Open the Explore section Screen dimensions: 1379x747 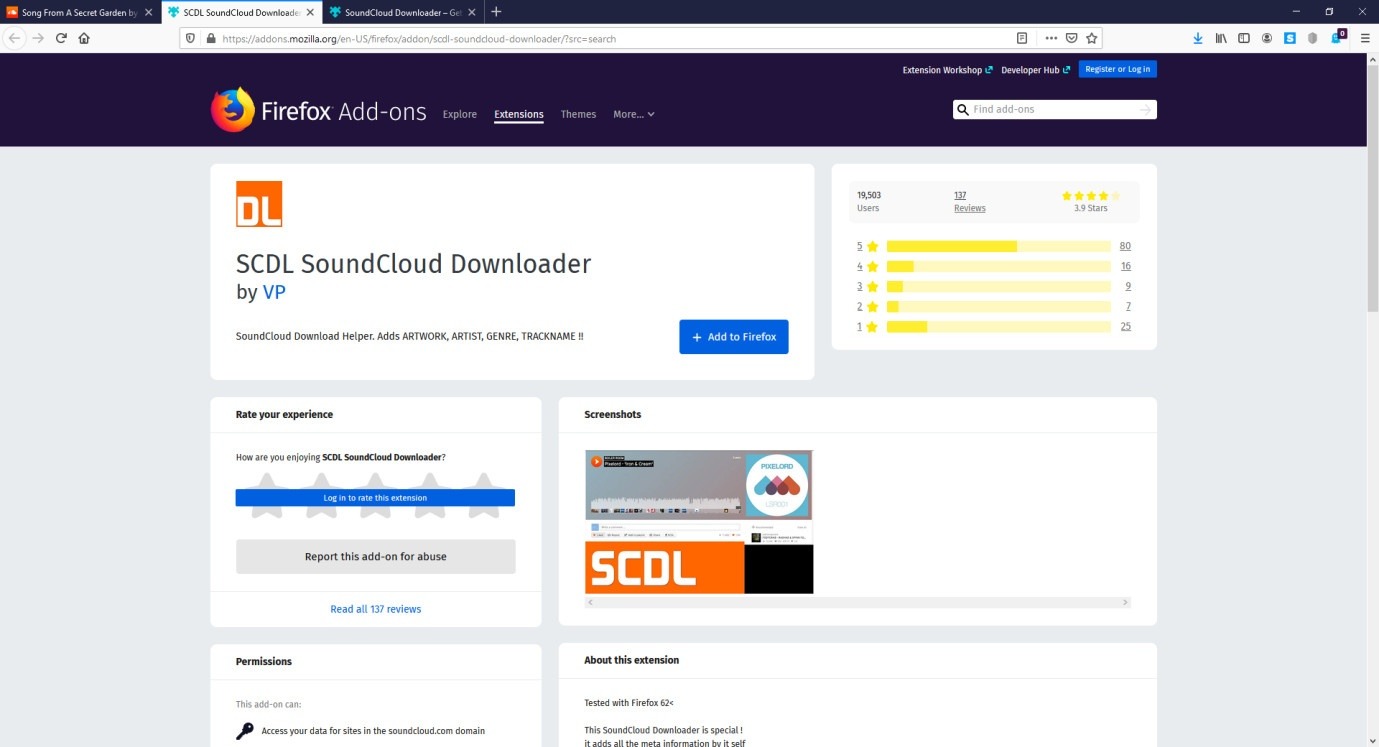(460, 114)
